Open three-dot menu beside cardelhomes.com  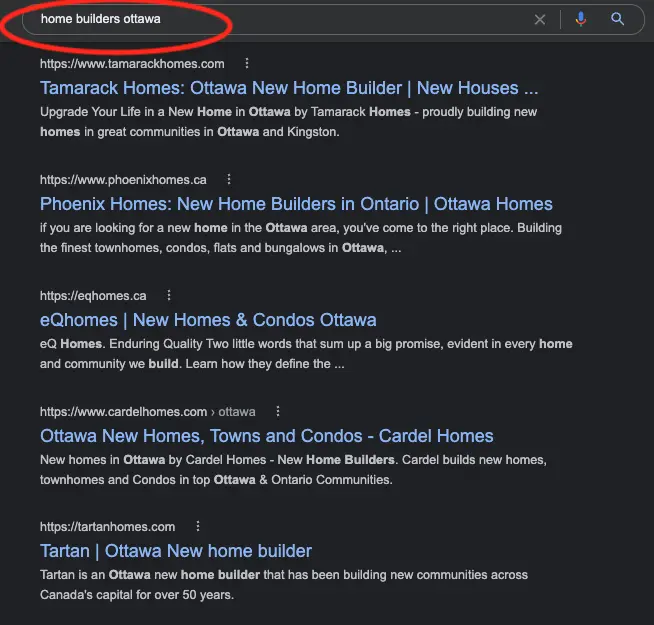pyautogui.click(x=278, y=412)
